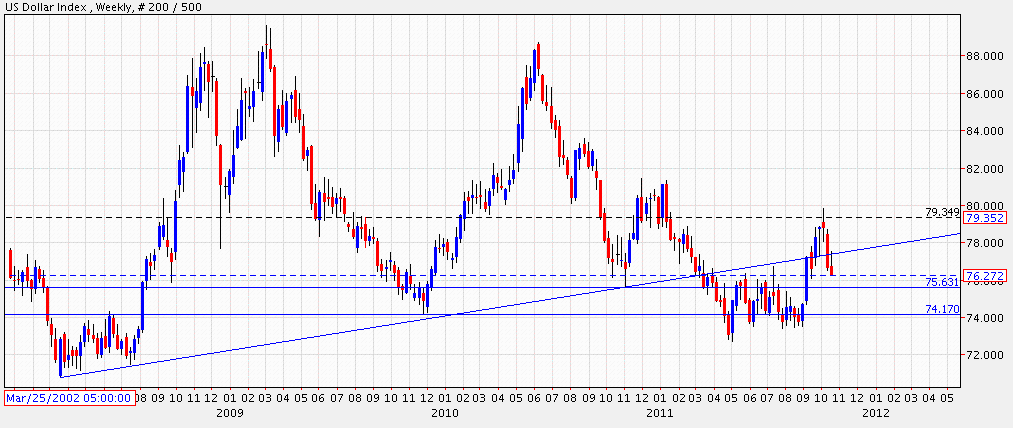Click the red 79.352 price tag

click(985, 218)
